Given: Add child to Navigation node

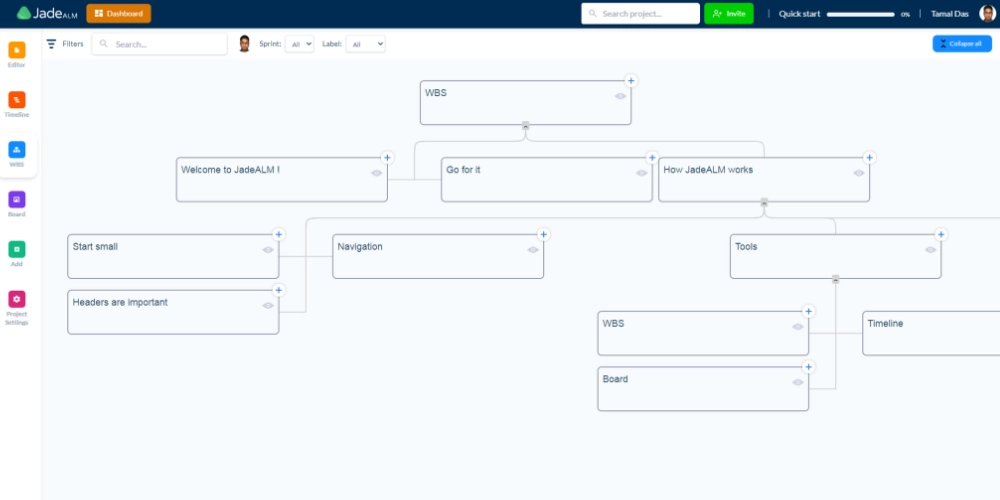Looking at the screenshot, I should coord(543,234).
